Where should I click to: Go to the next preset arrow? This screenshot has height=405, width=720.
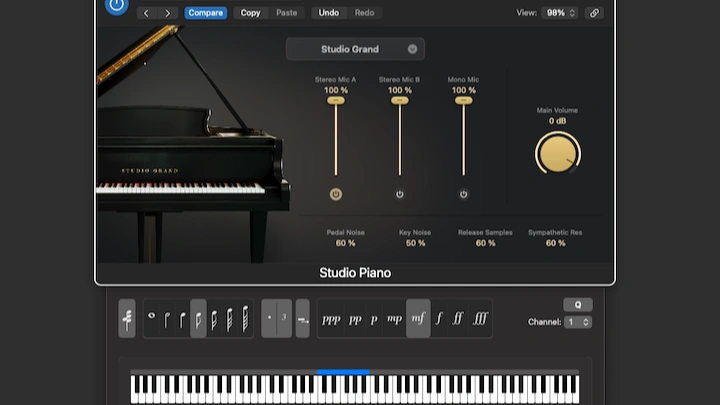coord(168,13)
